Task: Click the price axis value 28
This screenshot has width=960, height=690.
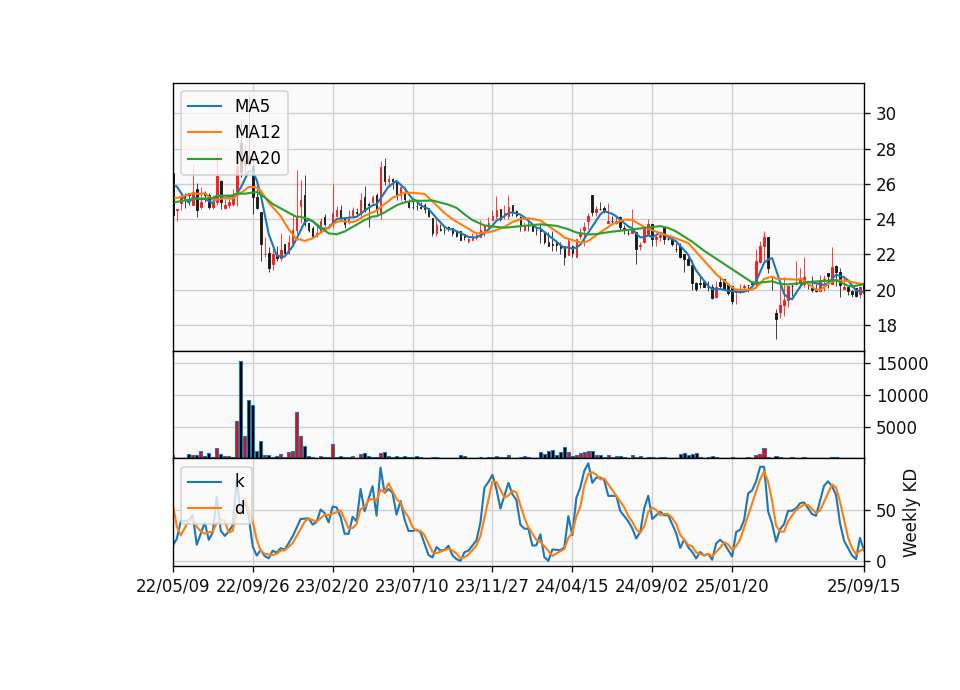Action: click(886, 149)
